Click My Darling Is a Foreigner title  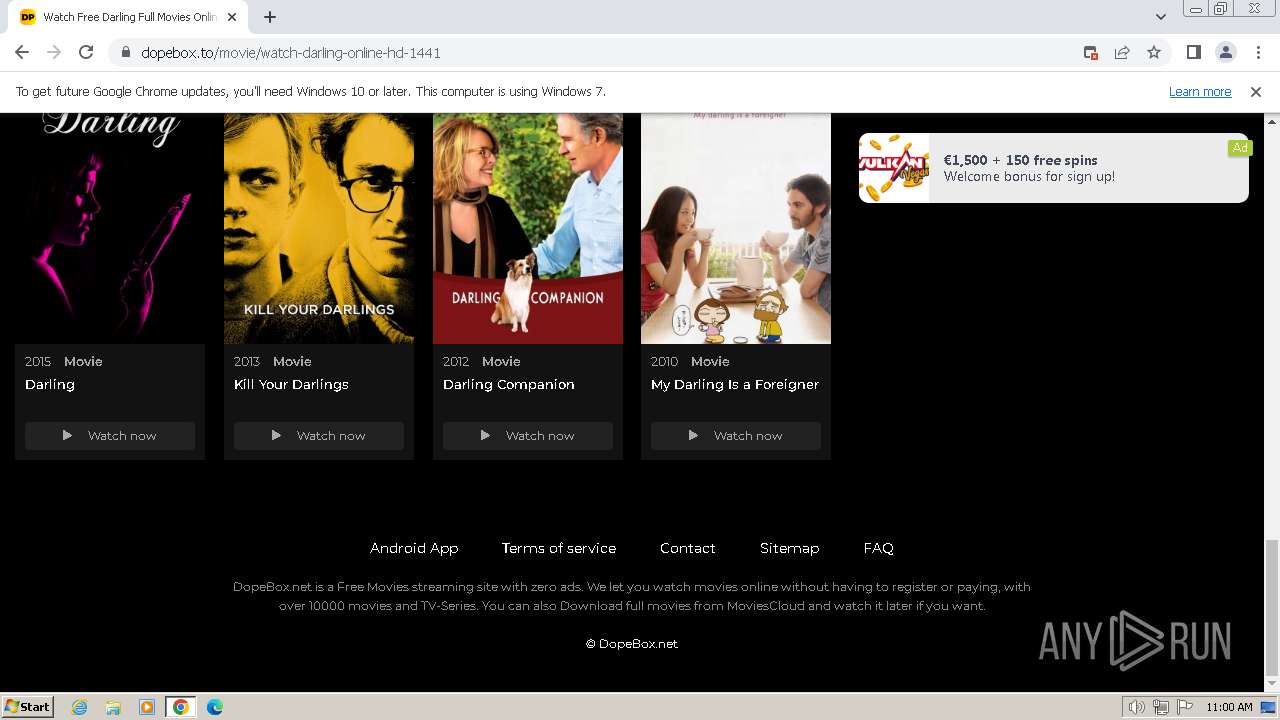point(735,385)
